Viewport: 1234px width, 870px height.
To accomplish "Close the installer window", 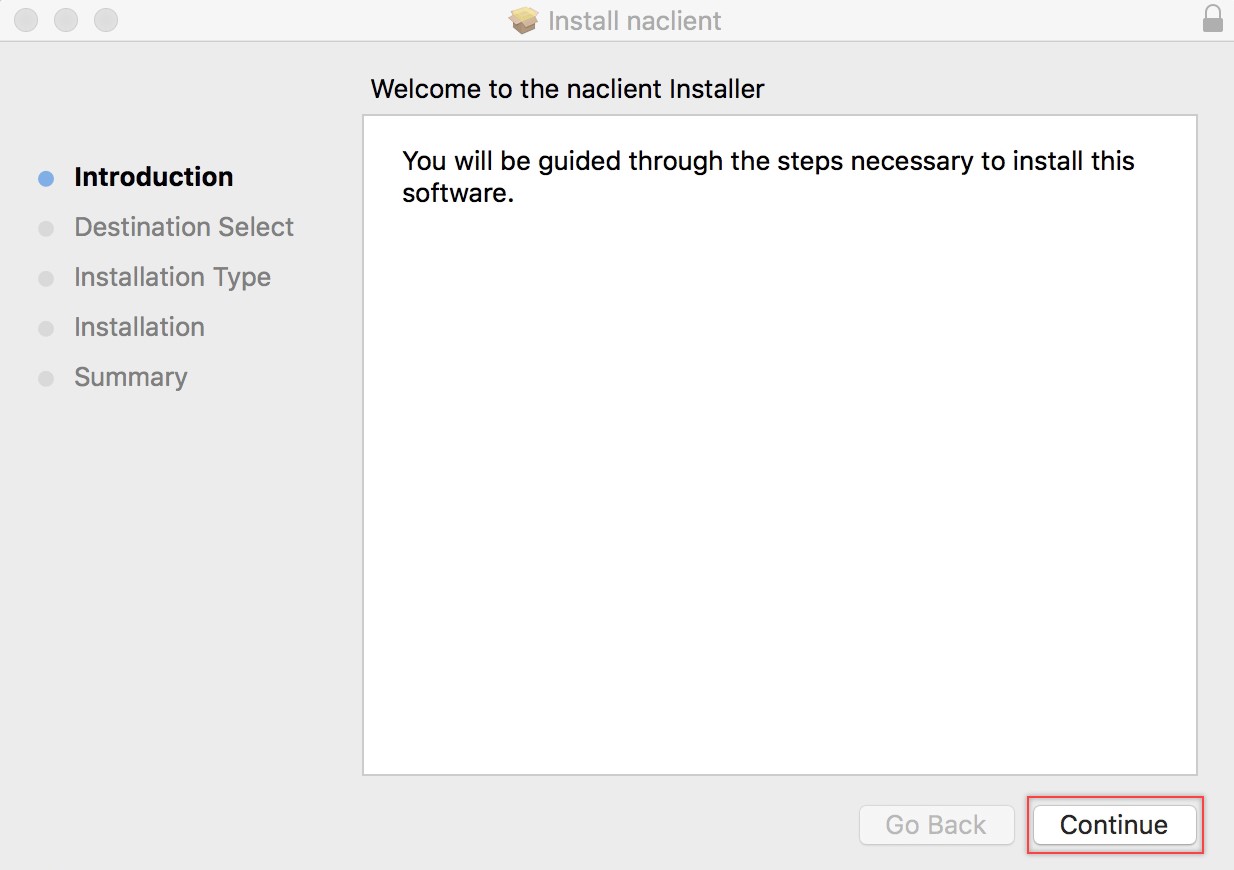I will pos(26,20).
